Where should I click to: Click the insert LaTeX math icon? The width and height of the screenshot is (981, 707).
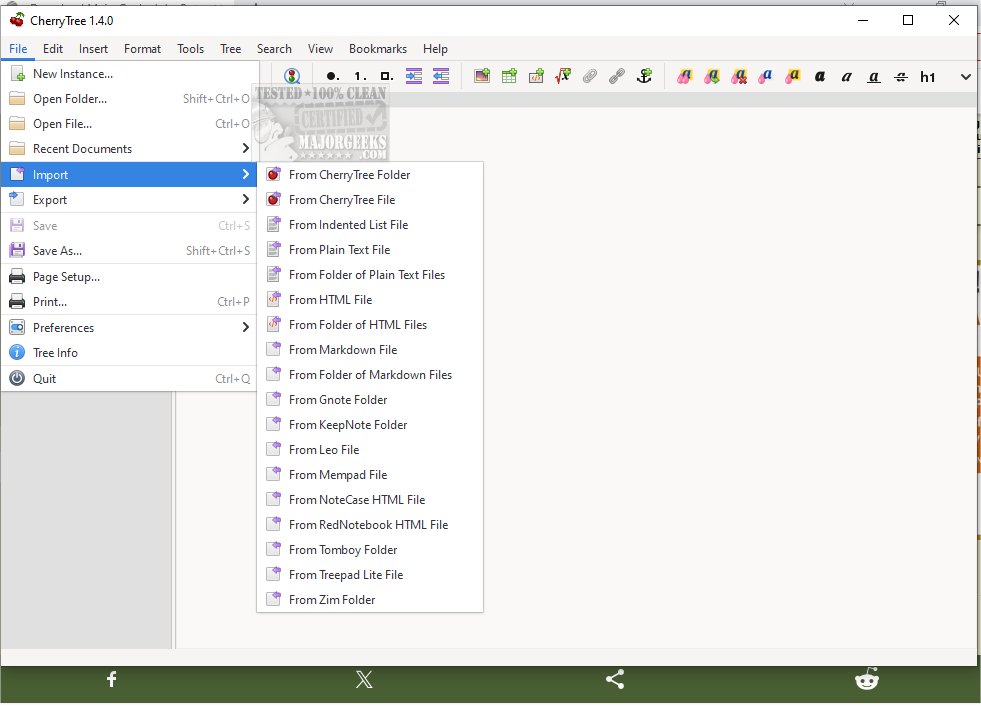(x=563, y=76)
